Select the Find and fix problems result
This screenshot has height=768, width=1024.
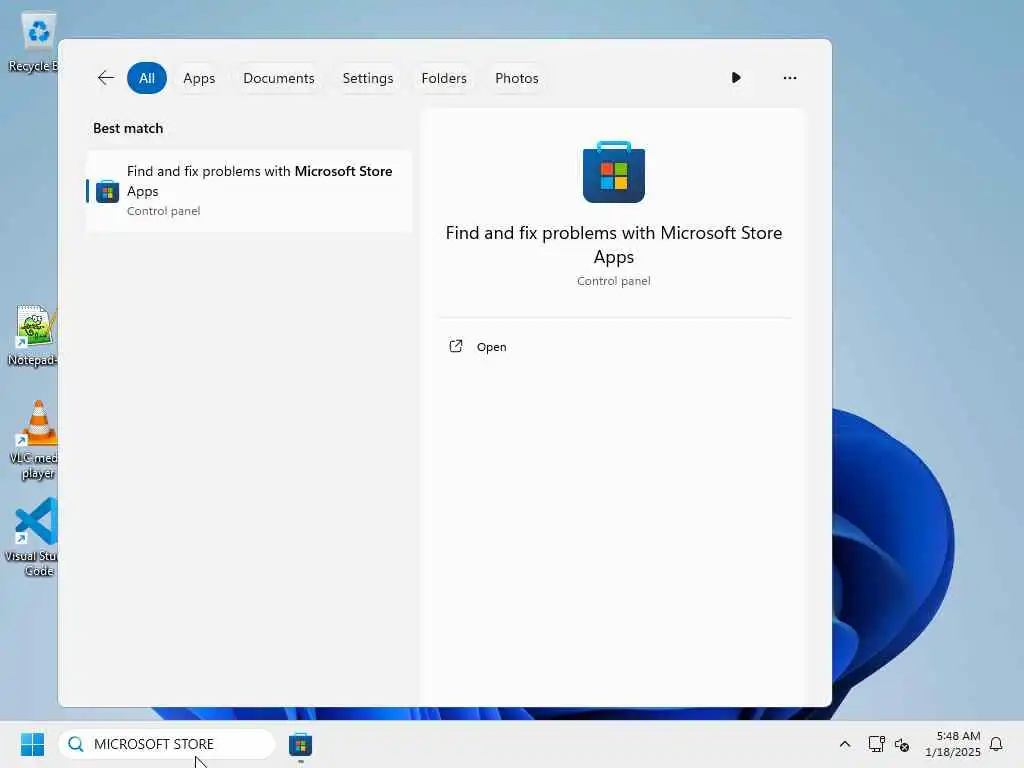(249, 191)
